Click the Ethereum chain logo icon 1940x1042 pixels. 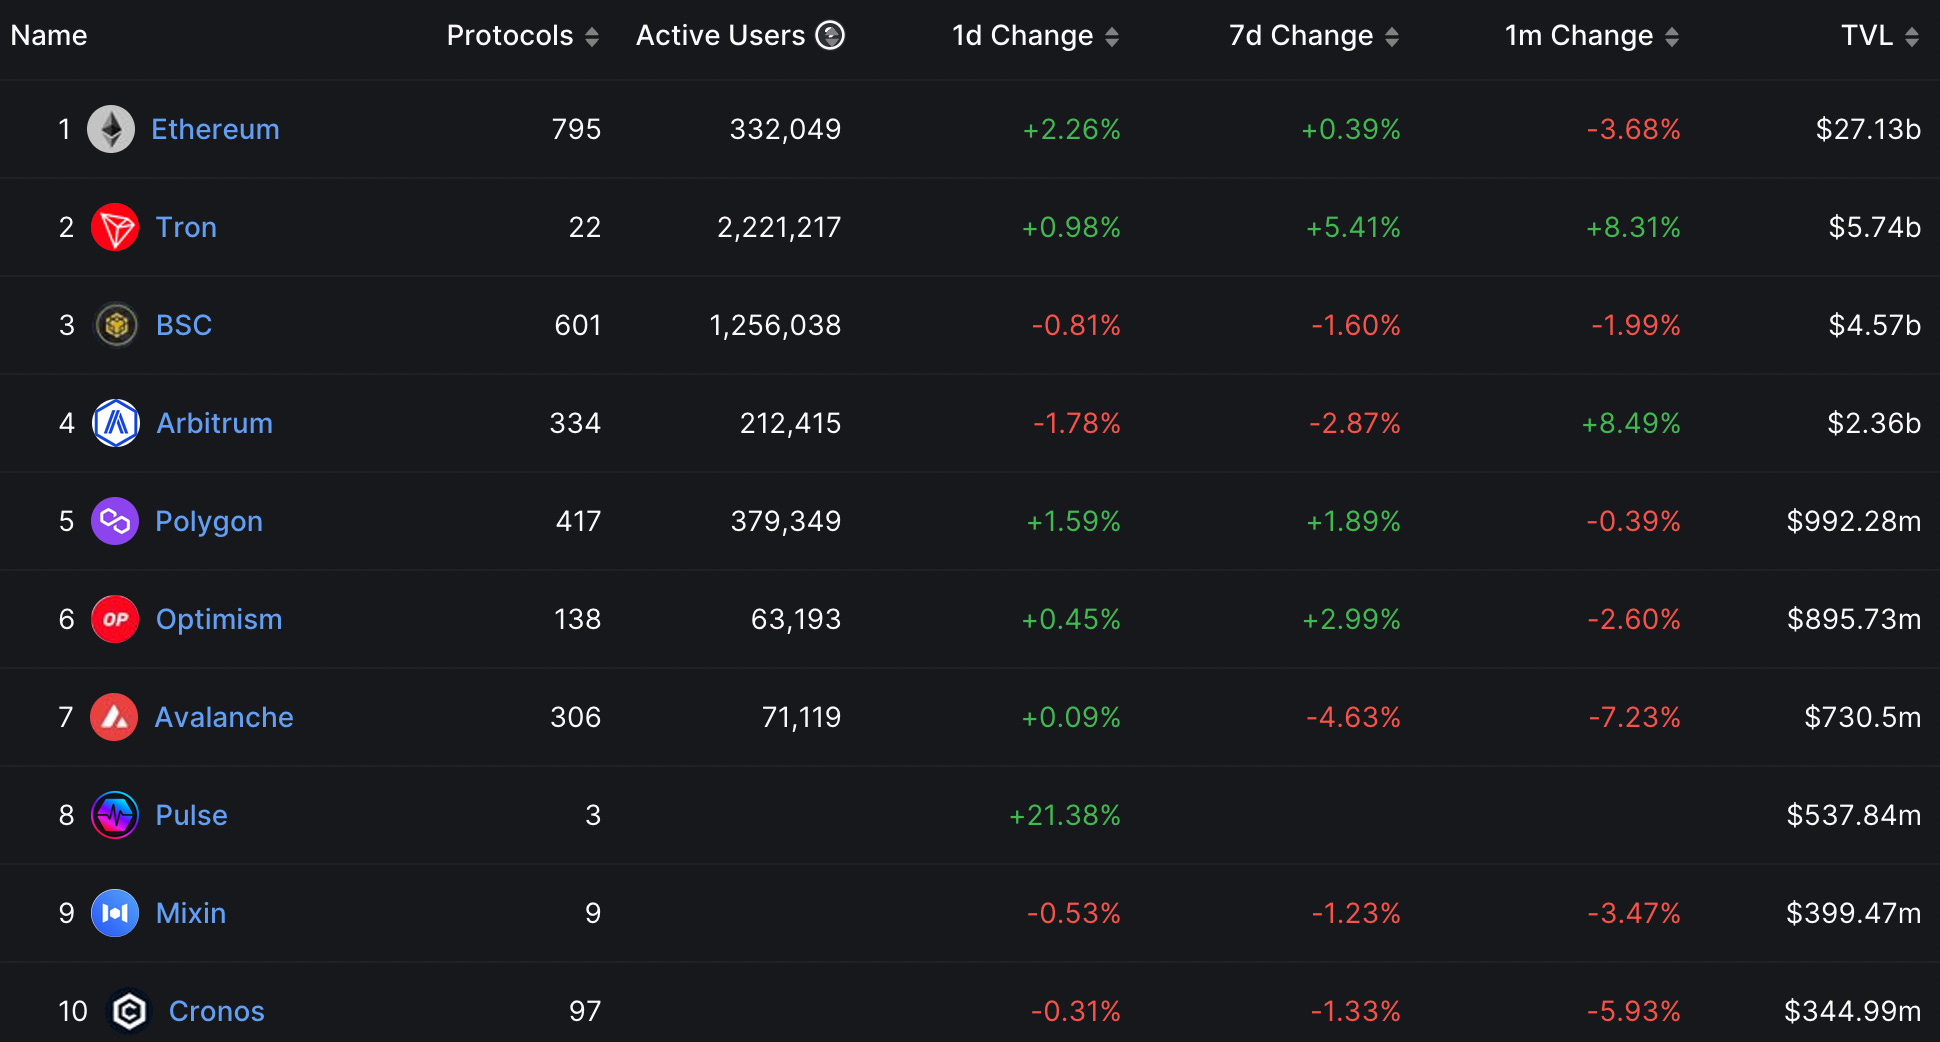pyautogui.click(x=111, y=129)
